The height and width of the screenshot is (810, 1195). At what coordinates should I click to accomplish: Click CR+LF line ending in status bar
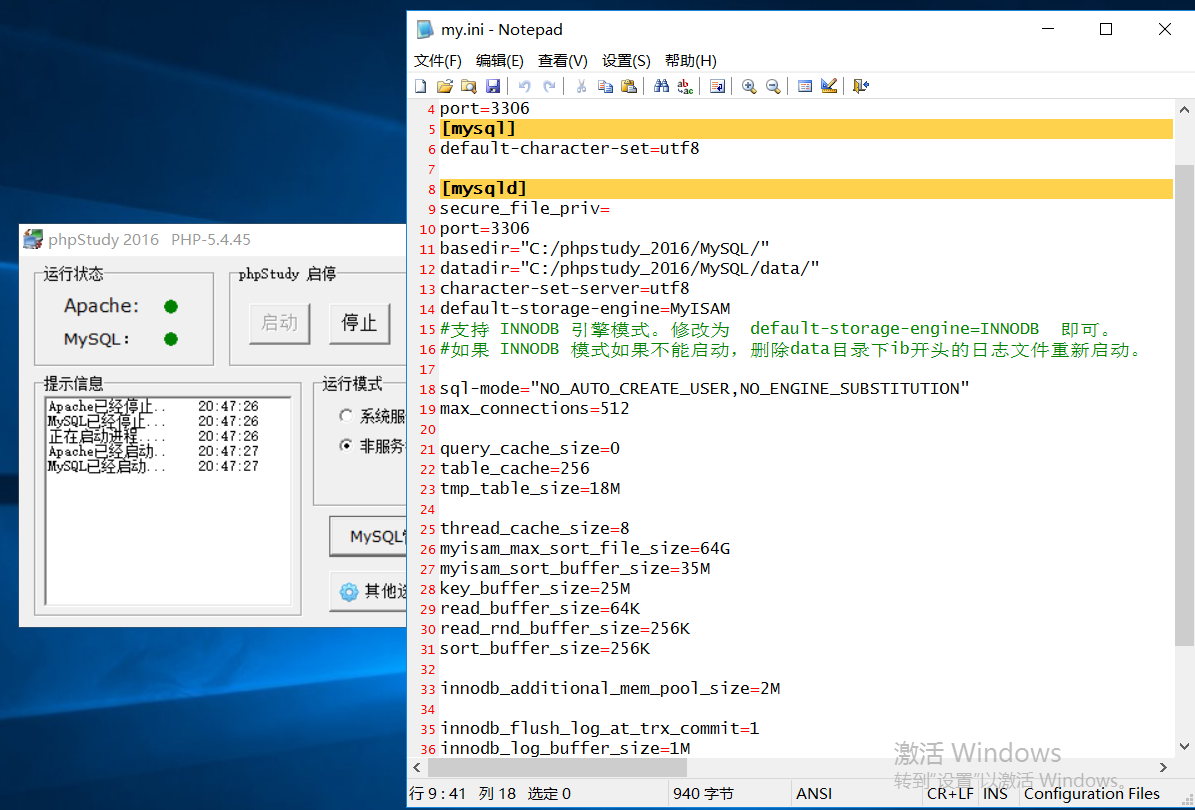click(x=950, y=794)
